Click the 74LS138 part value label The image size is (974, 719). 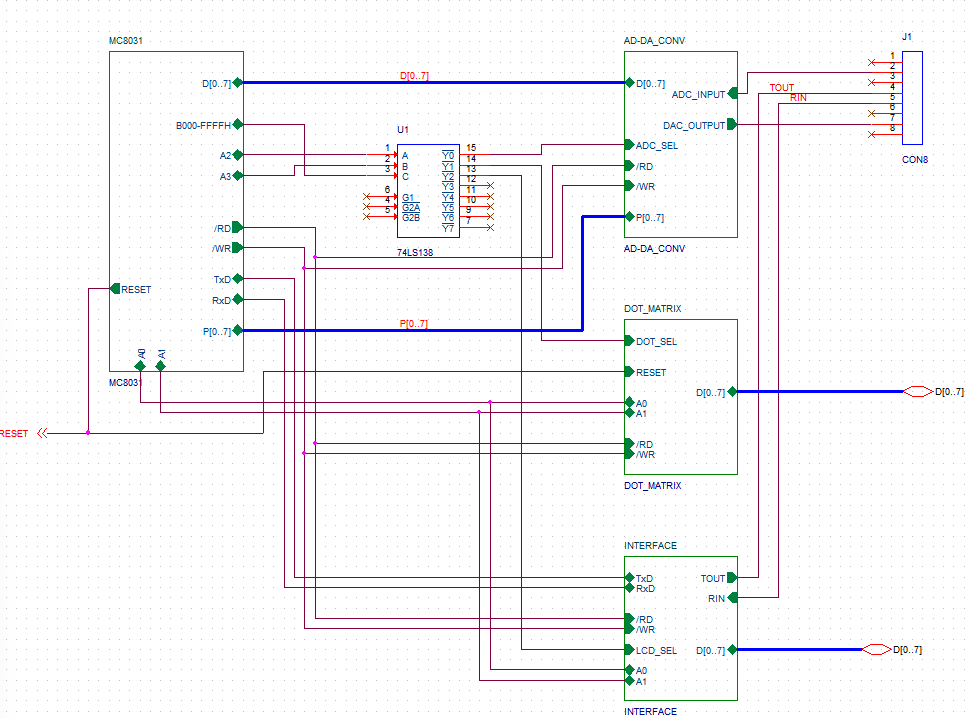415,252
